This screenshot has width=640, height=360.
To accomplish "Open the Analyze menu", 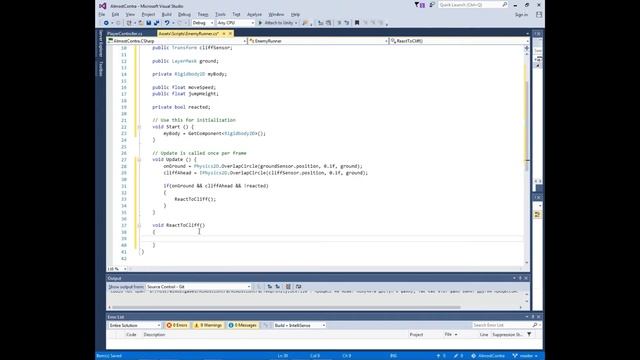I will [x=254, y=14].
